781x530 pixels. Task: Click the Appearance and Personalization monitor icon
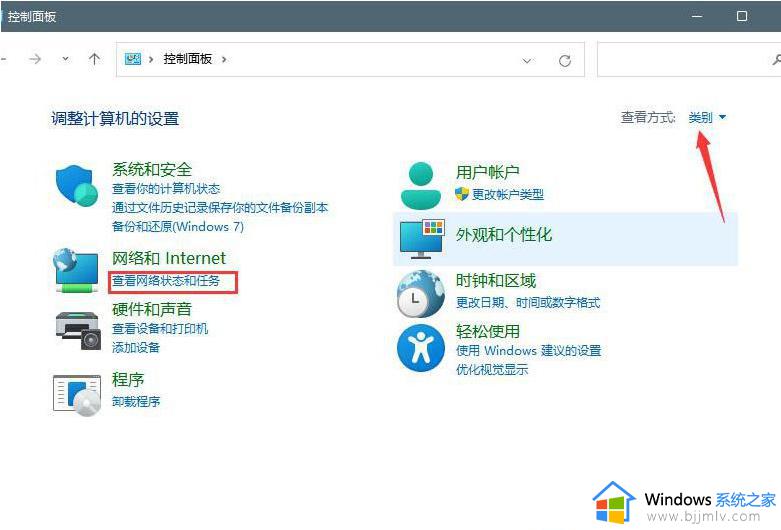(x=421, y=239)
